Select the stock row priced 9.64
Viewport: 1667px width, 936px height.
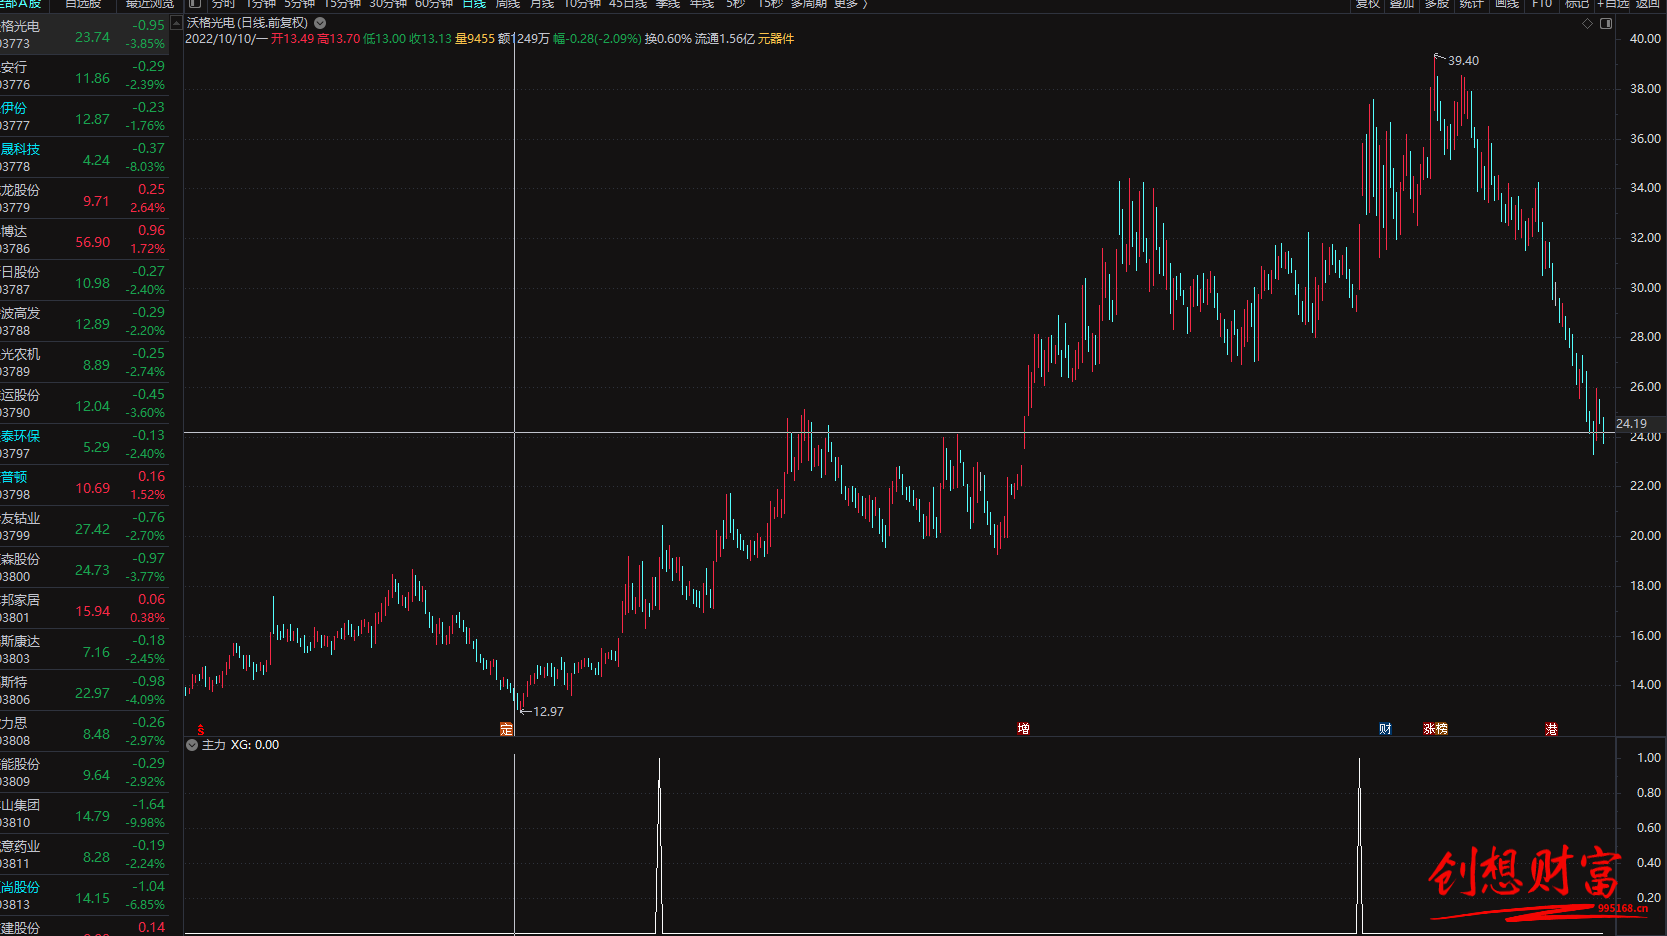pyautogui.click(x=84, y=773)
